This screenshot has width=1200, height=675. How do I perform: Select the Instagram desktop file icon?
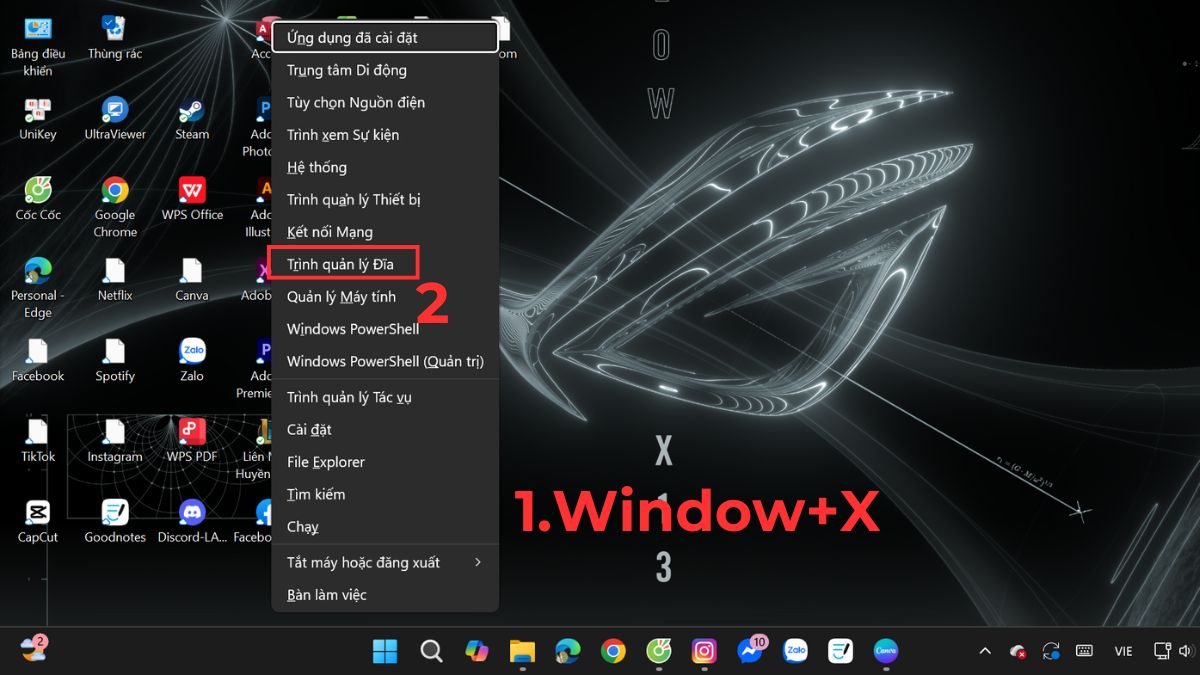(115, 441)
